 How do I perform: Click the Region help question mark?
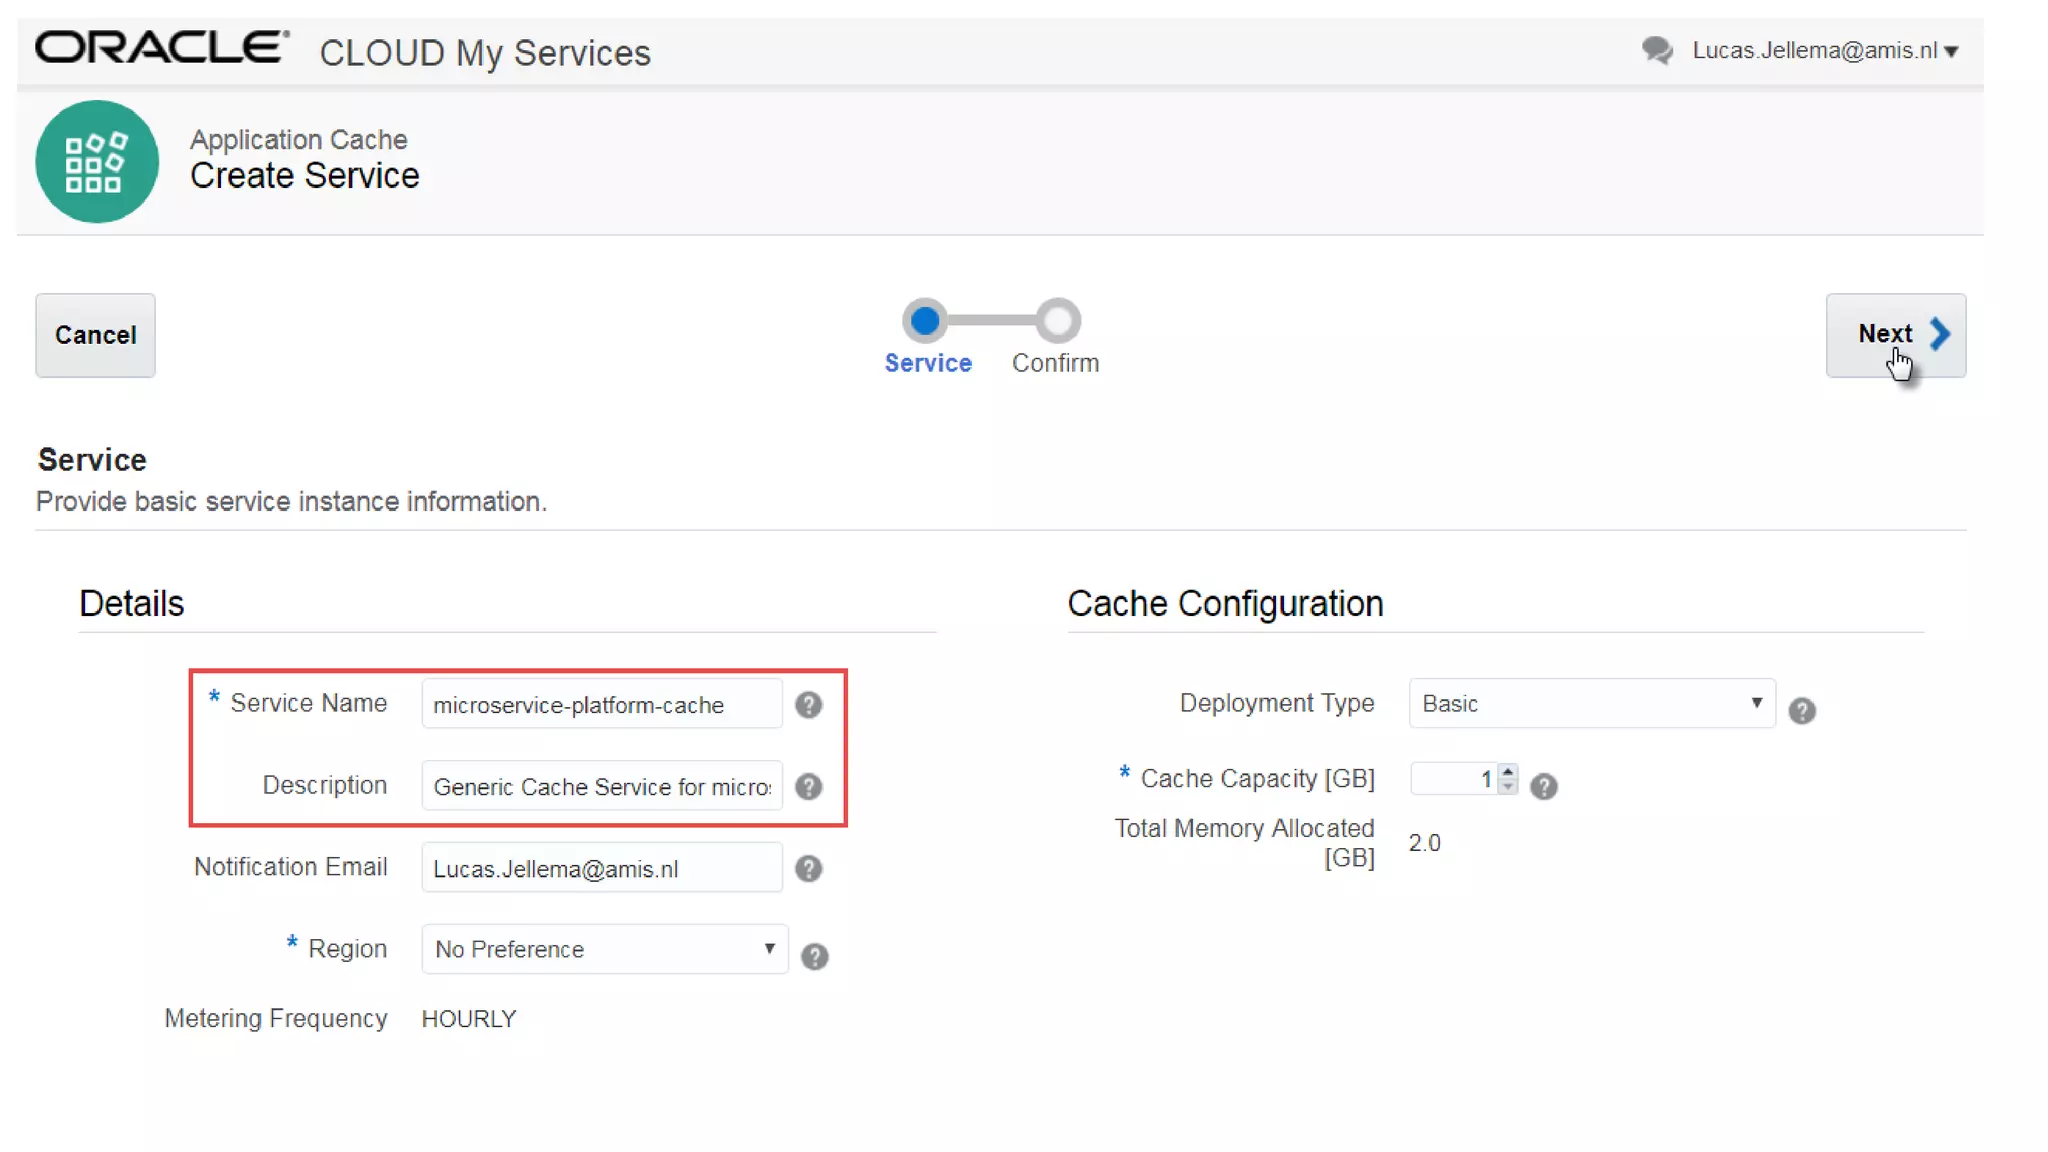[814, 957]
